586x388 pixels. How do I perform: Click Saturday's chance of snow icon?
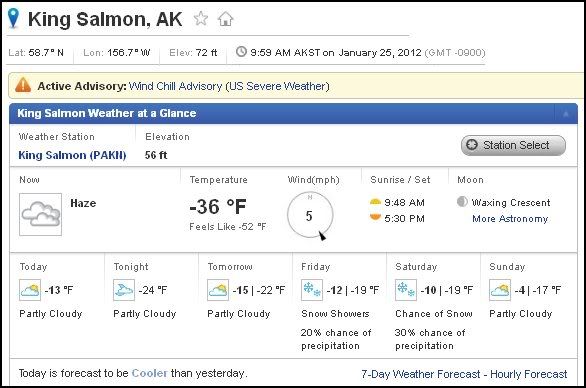click(406, 290)
